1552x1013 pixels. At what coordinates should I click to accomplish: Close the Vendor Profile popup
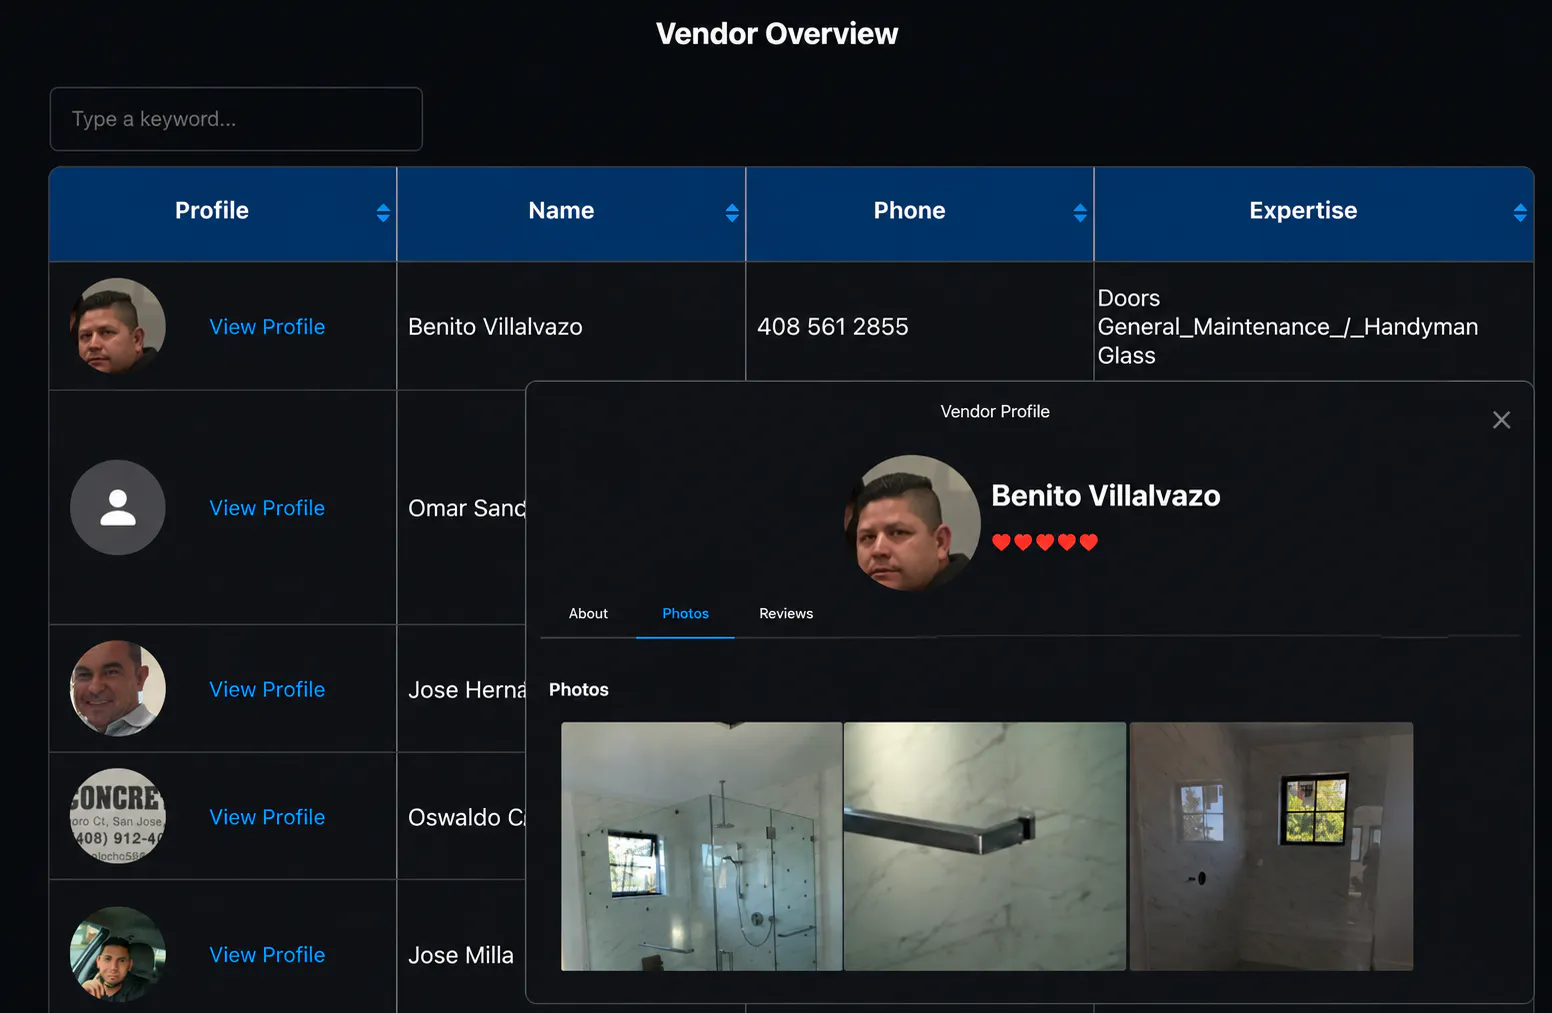click(x=1501, y=420)
